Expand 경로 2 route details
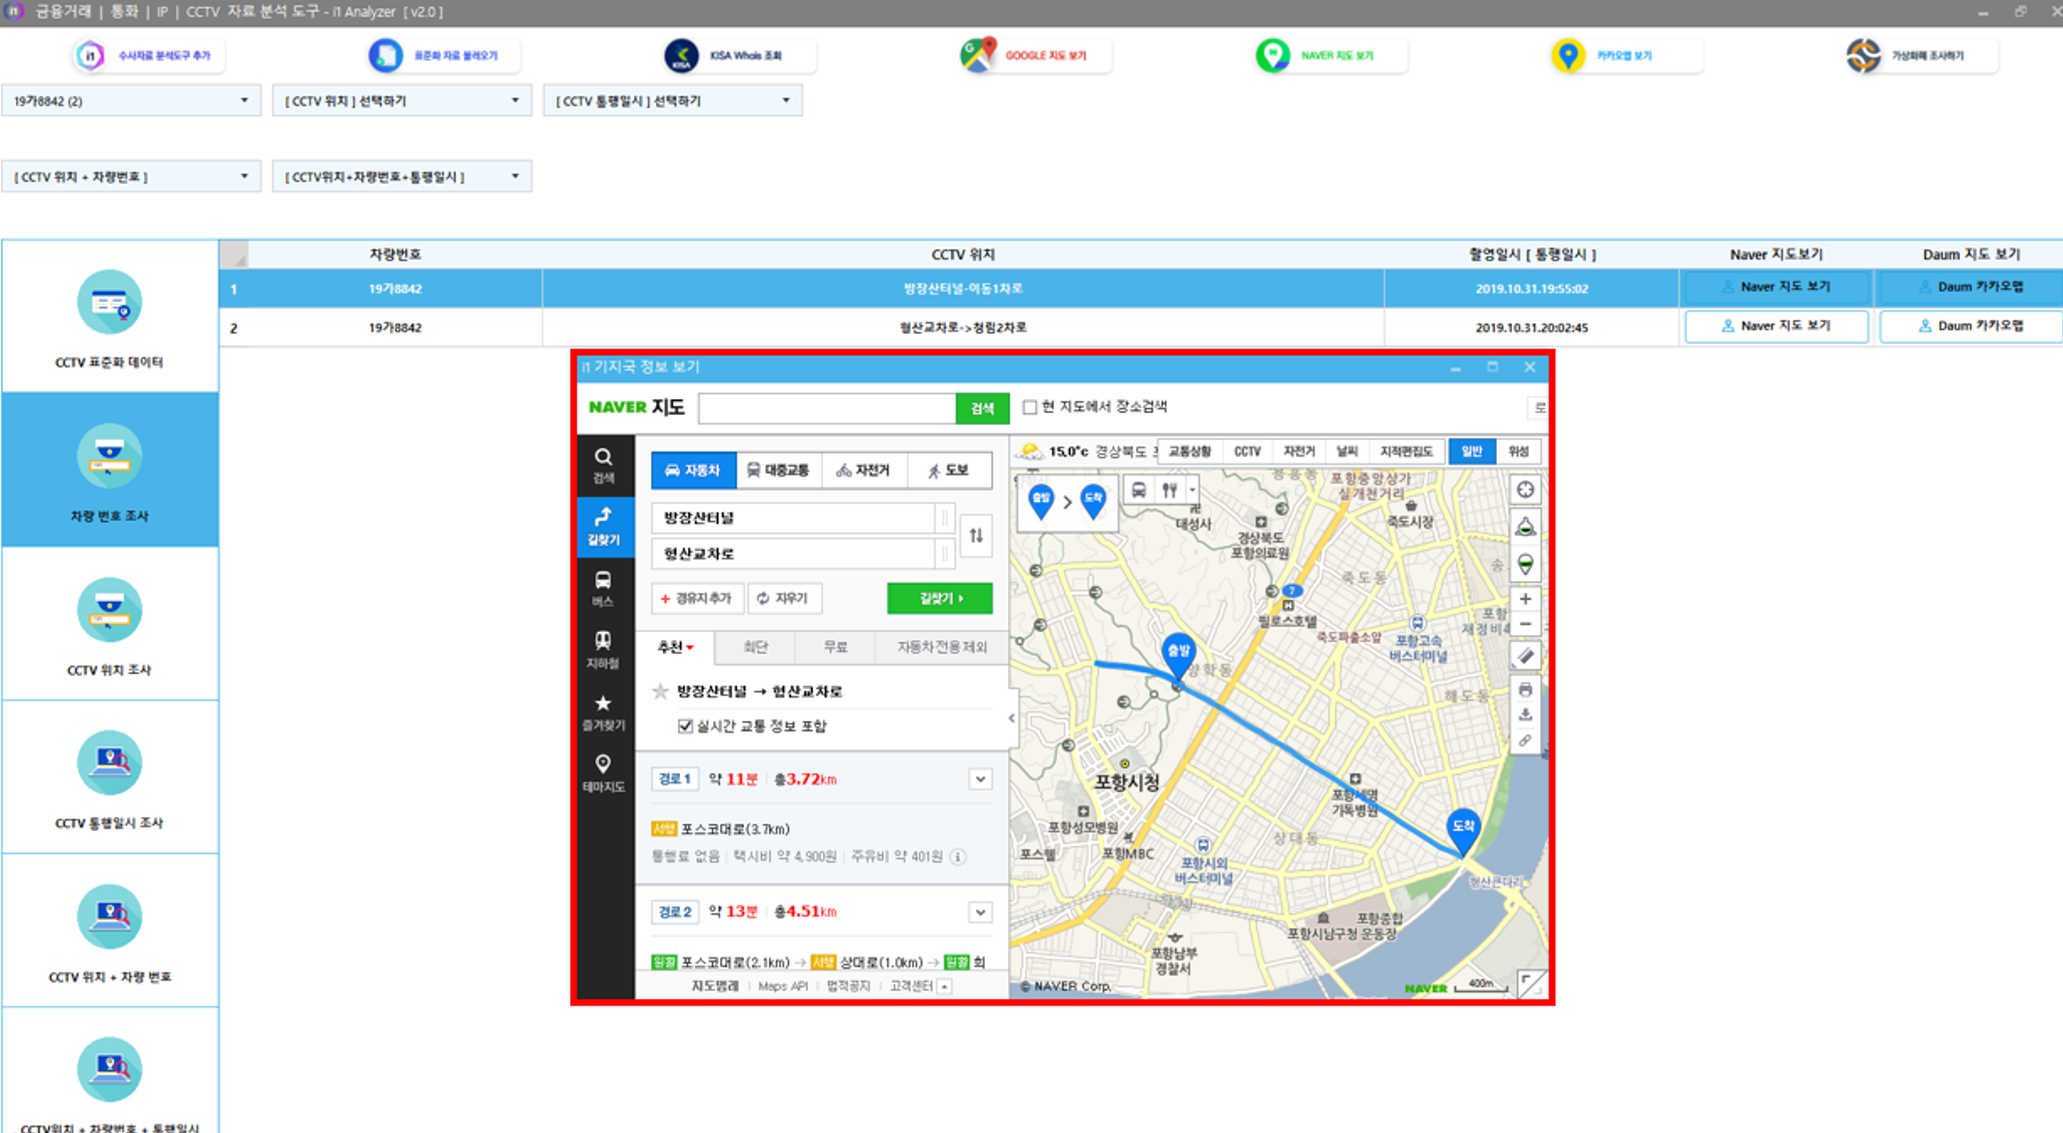 [980, 912]
